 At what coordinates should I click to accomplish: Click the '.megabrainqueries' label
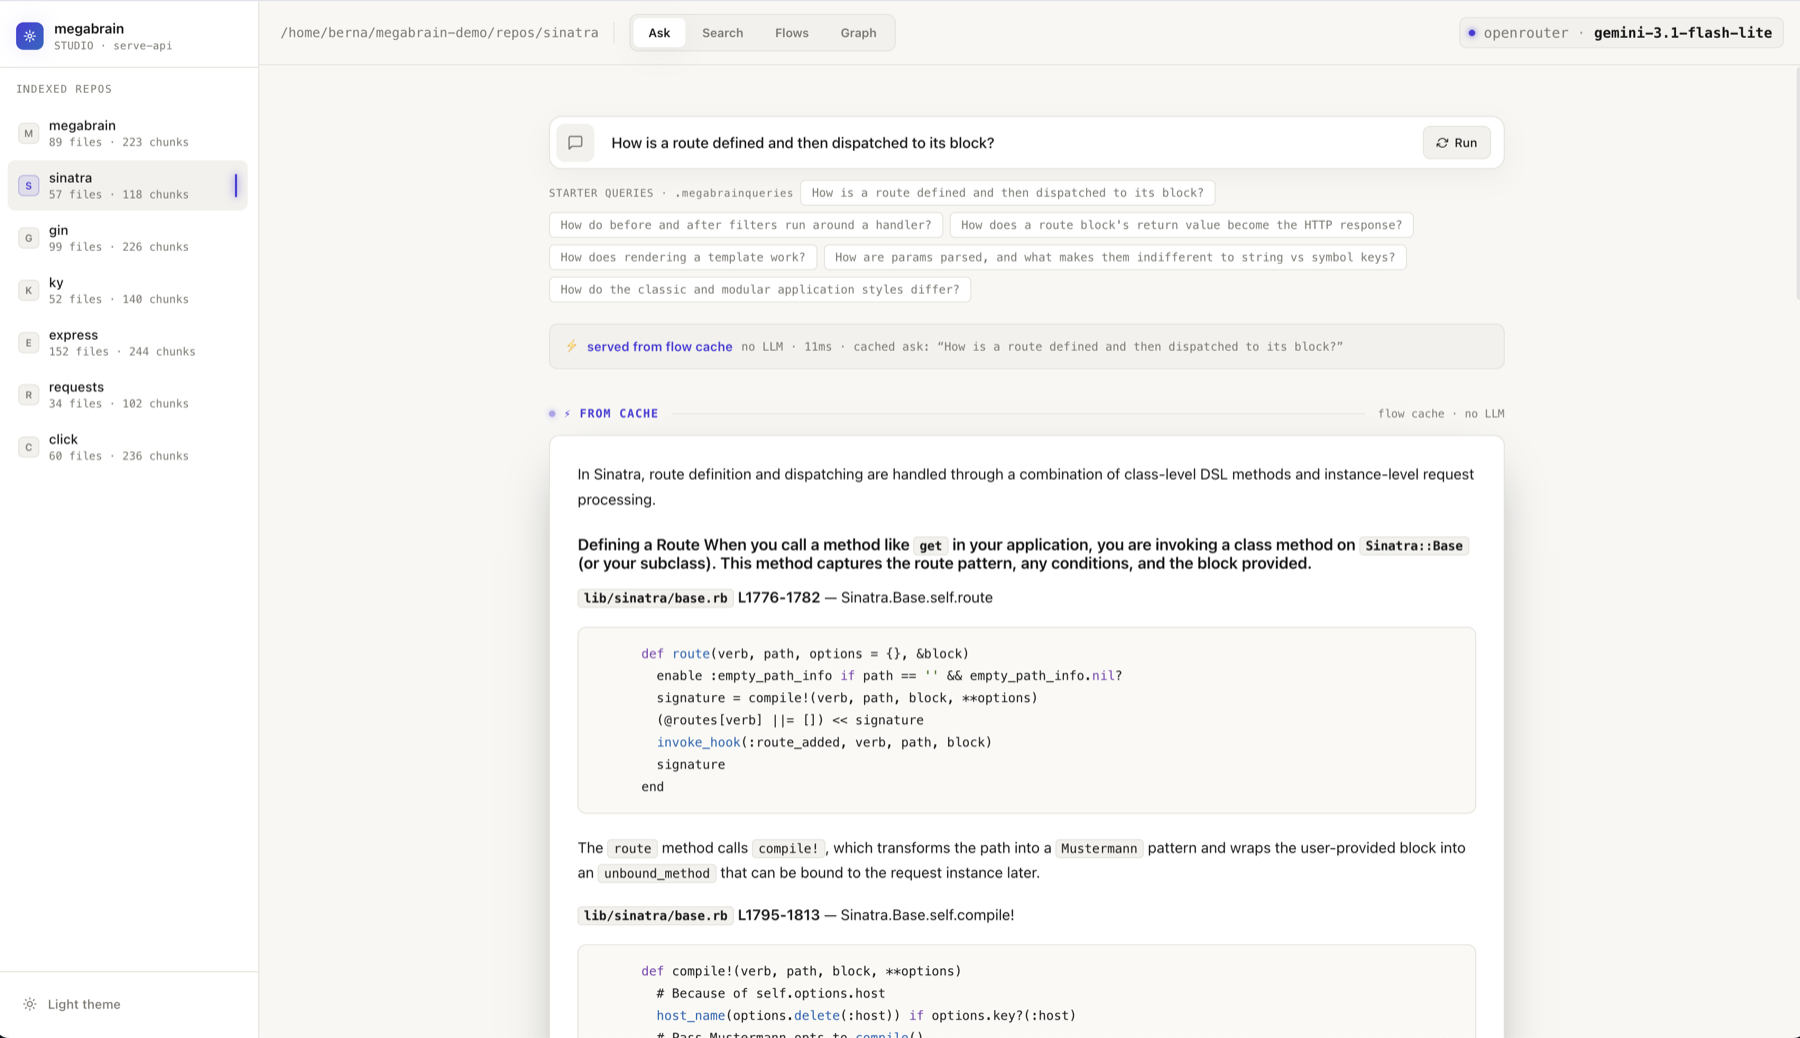(734, 193)
